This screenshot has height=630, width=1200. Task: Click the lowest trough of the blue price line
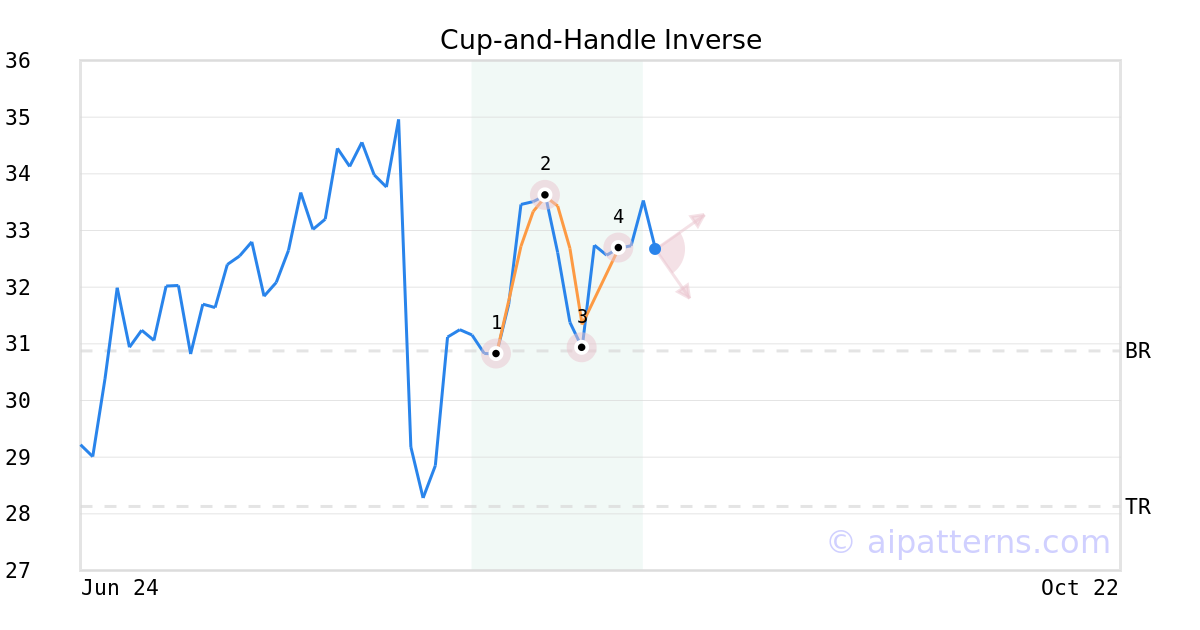pyautogui.click(x=423, y=497)
